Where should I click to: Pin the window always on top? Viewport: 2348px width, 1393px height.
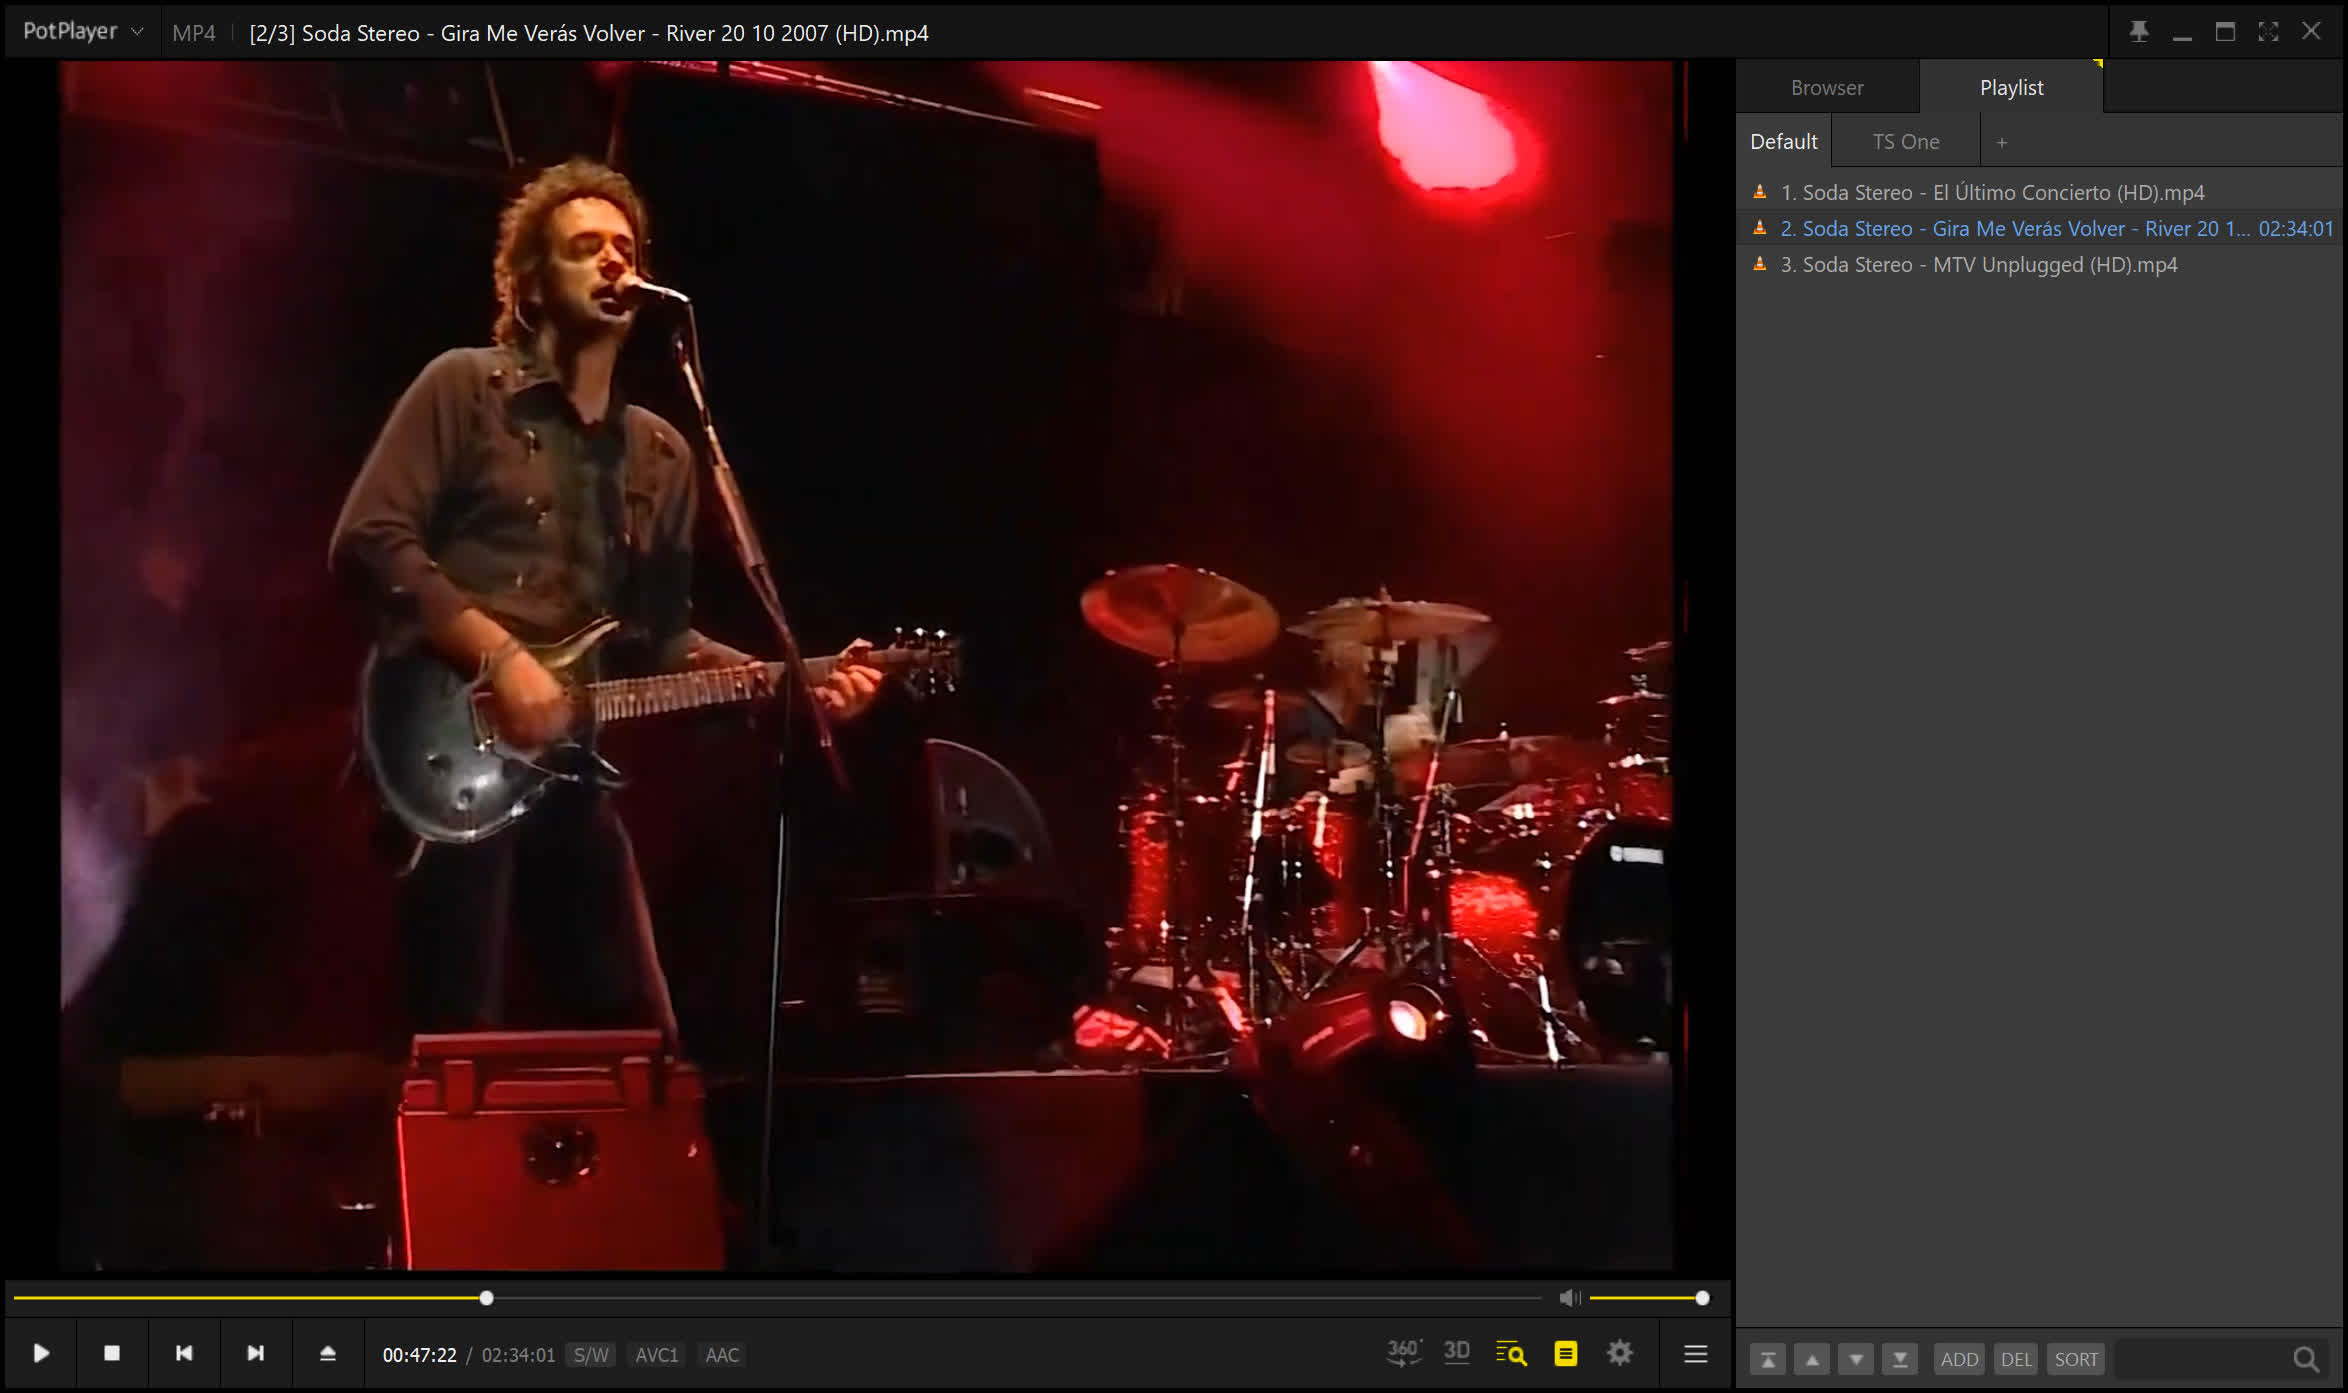tap(2139, 32)
